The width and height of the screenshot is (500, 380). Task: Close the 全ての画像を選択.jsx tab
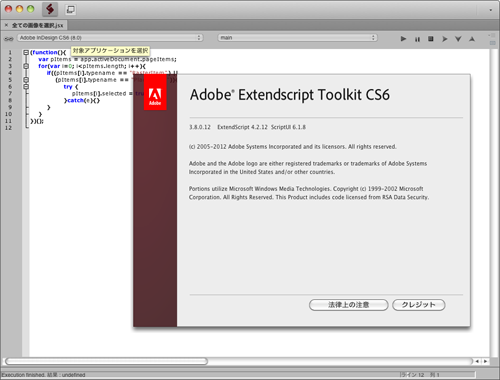coord(6,25)
